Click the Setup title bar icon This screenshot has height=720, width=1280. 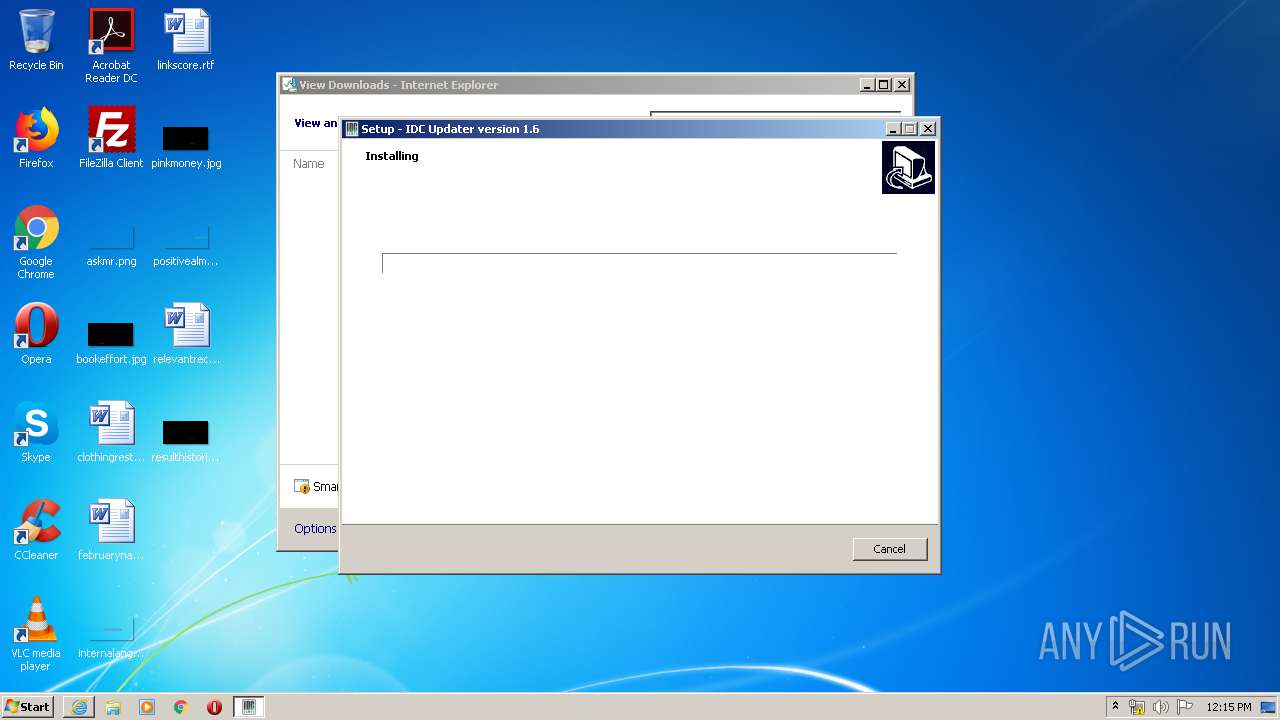[352, 129]
